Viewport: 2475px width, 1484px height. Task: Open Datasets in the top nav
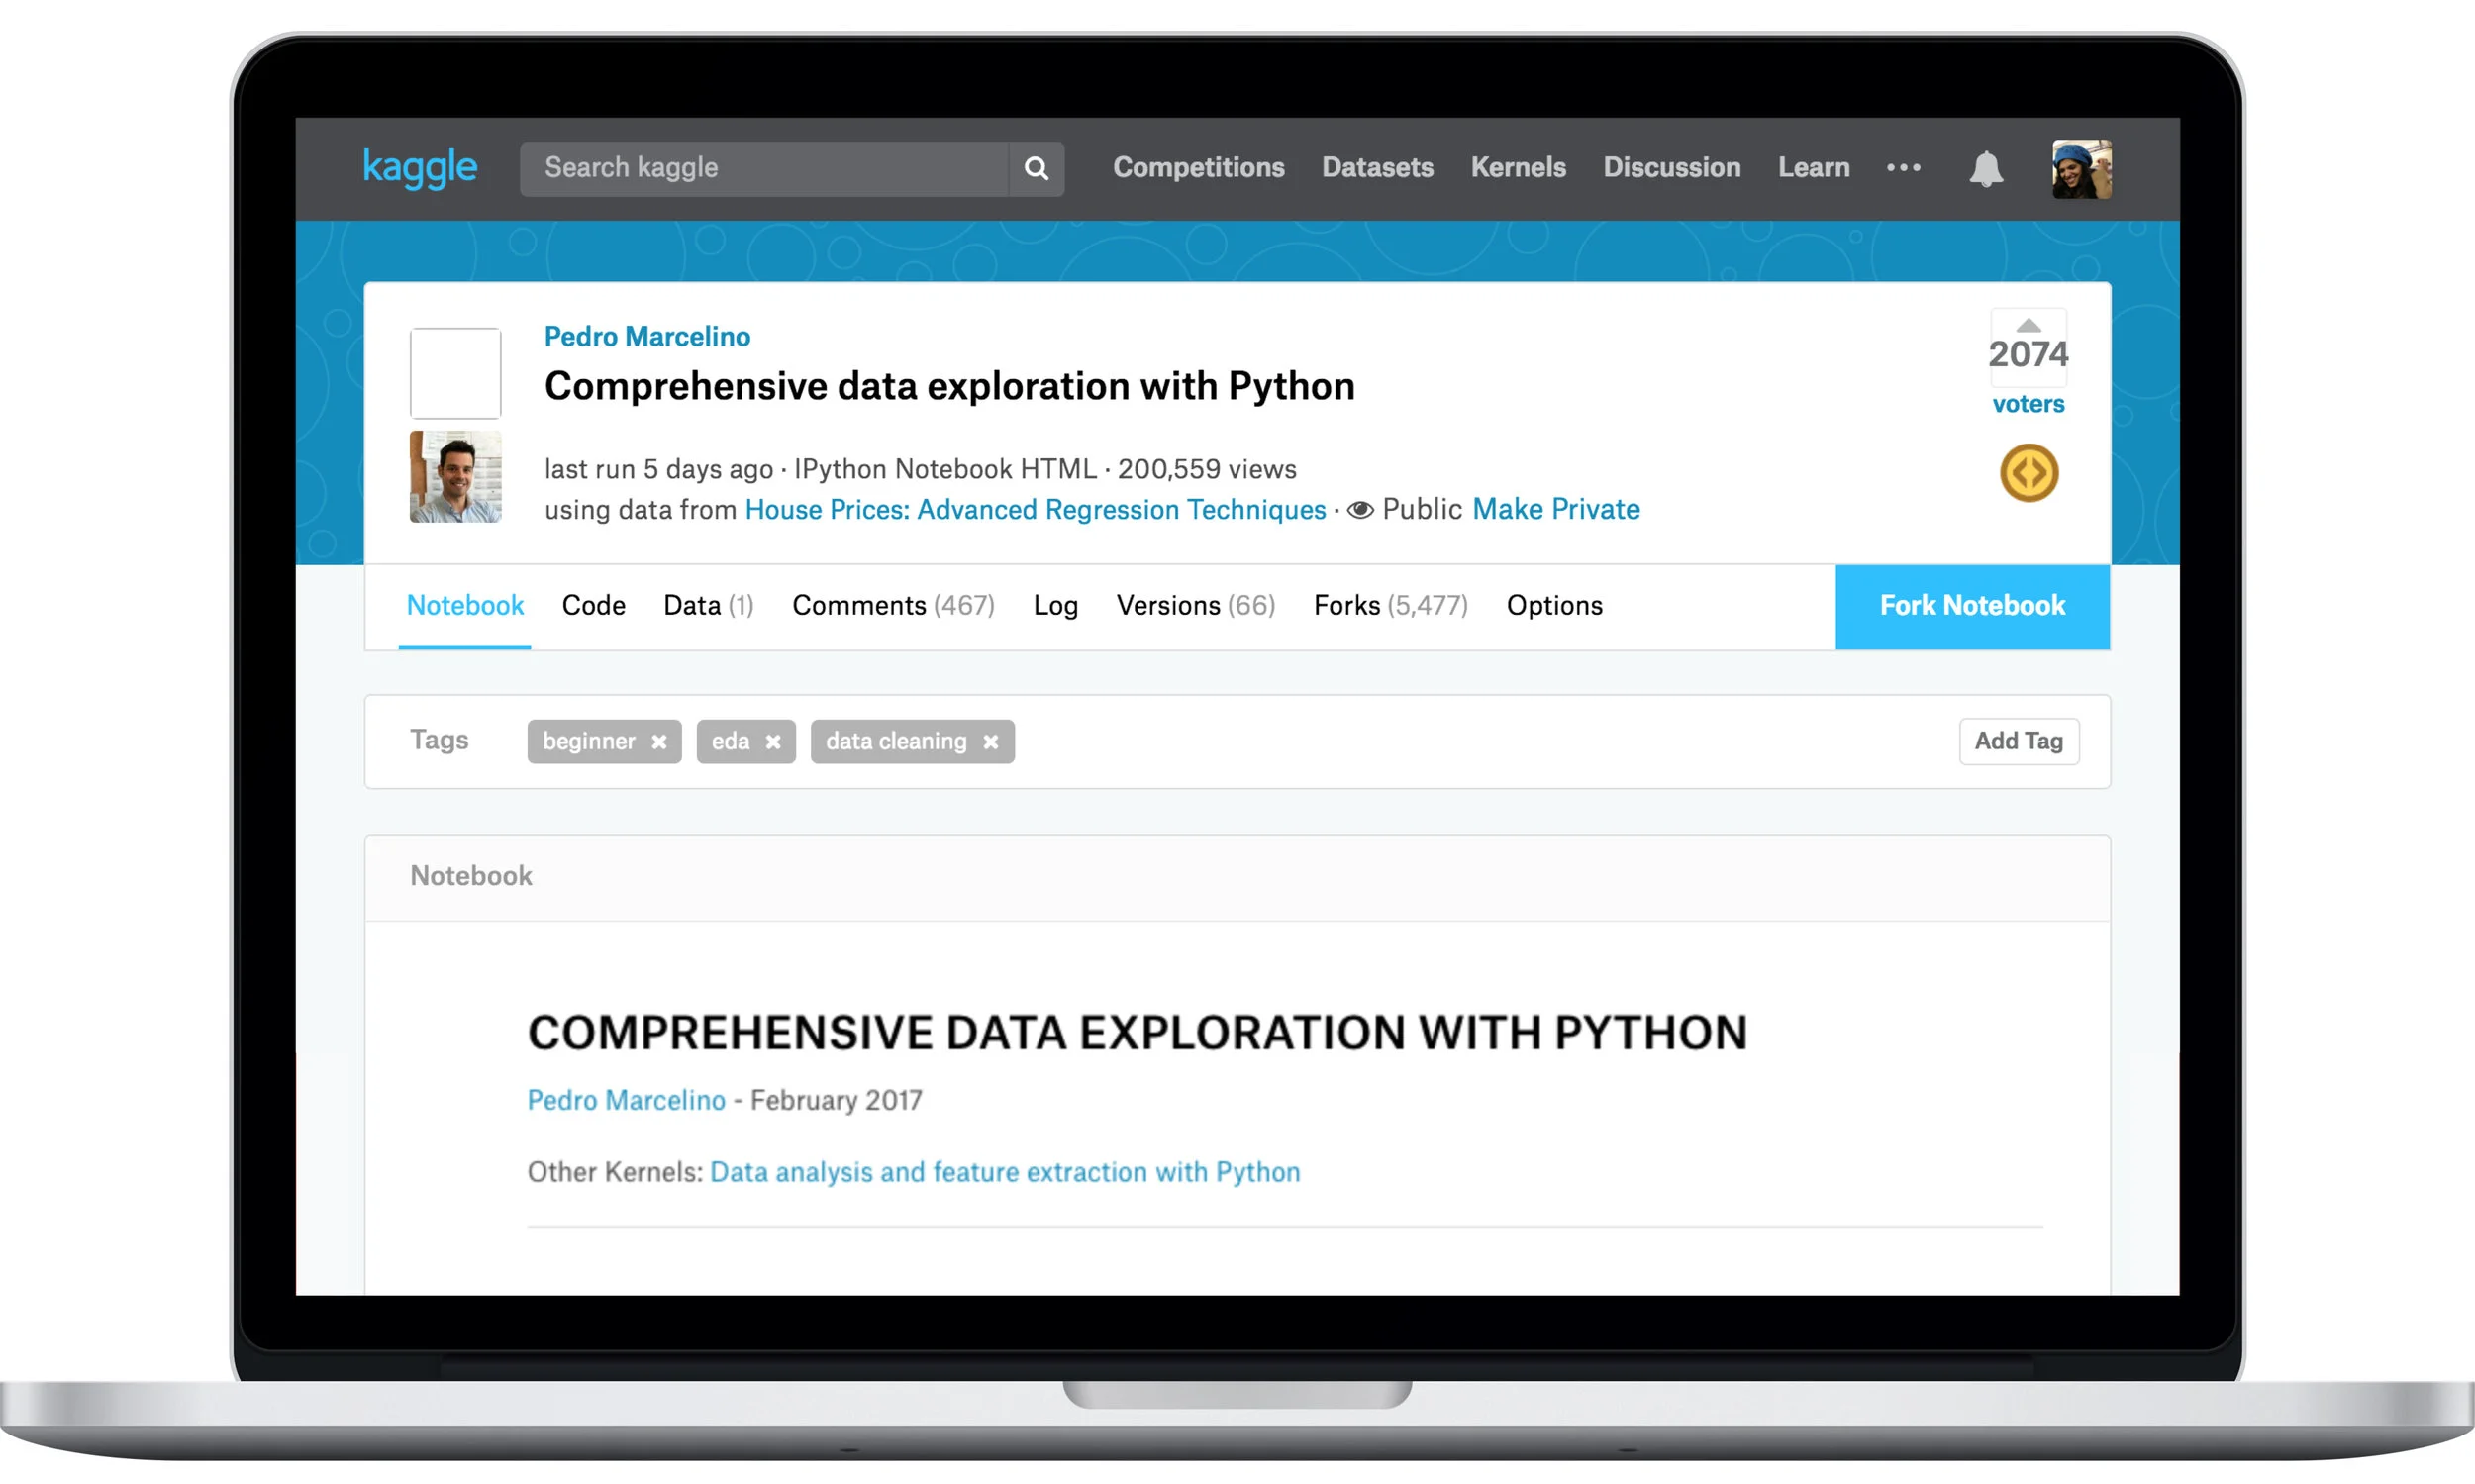pos(1377,168)
